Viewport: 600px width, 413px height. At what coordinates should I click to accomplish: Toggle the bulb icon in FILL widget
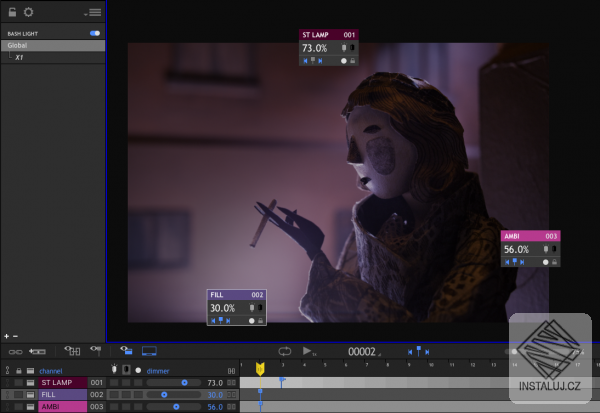[252, 307]
